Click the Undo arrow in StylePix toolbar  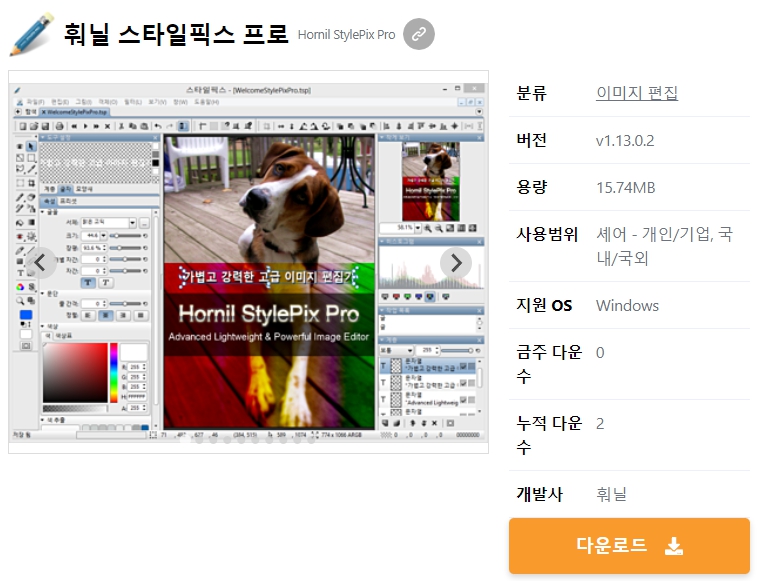point(158,126)
